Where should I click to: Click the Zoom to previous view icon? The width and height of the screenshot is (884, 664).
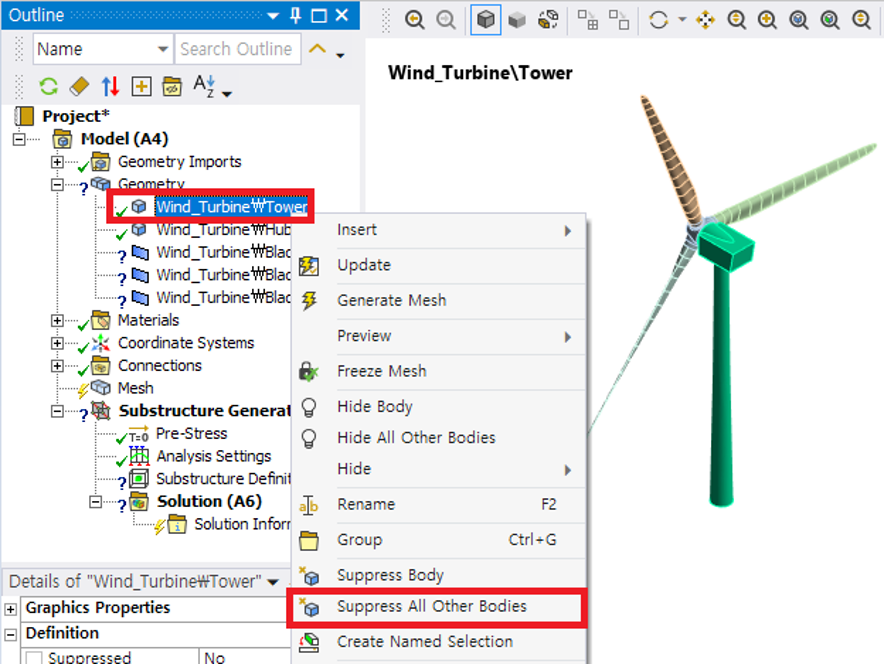pos(414,20)
